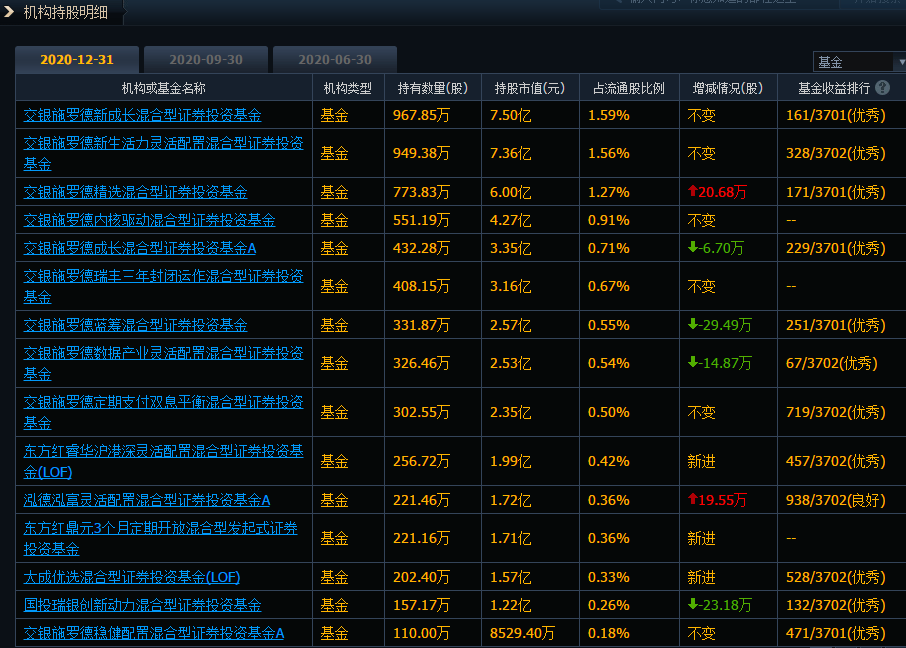Click the 持股市值(元) column header
906x648 pixels.
(530, 88)
